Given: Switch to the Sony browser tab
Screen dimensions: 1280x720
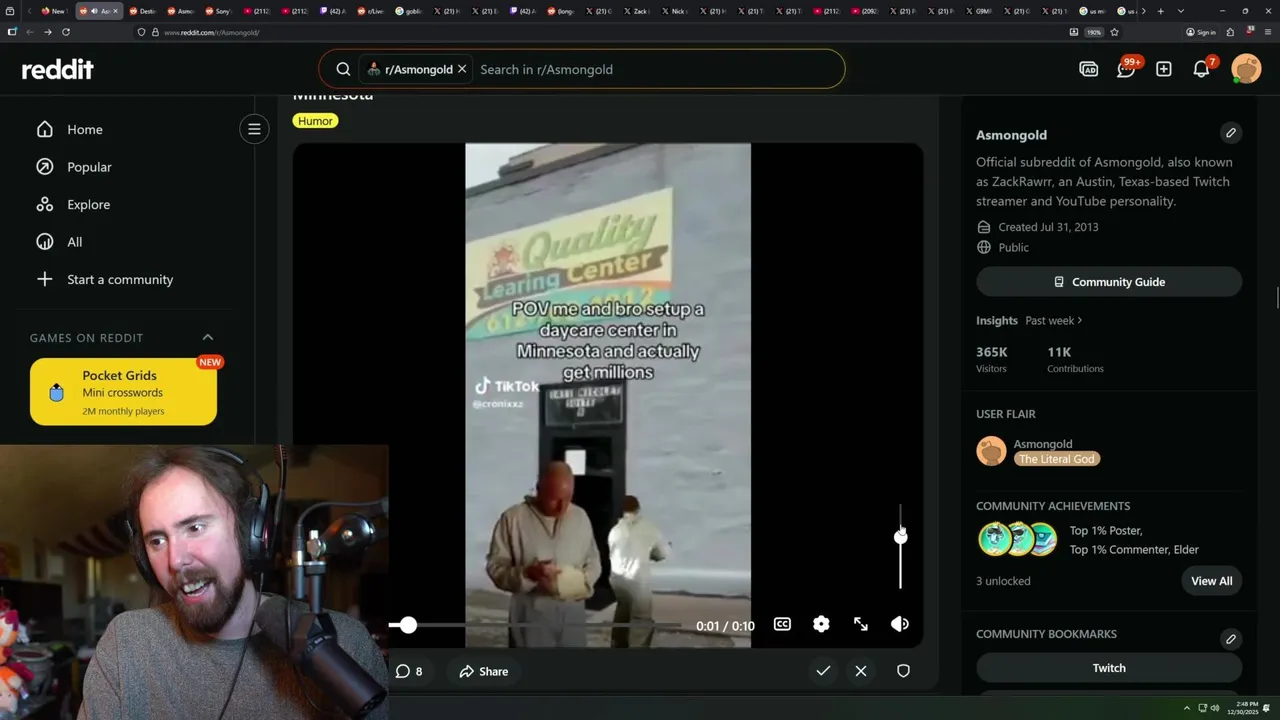Looking at the screenshot, I should point(219,11).
